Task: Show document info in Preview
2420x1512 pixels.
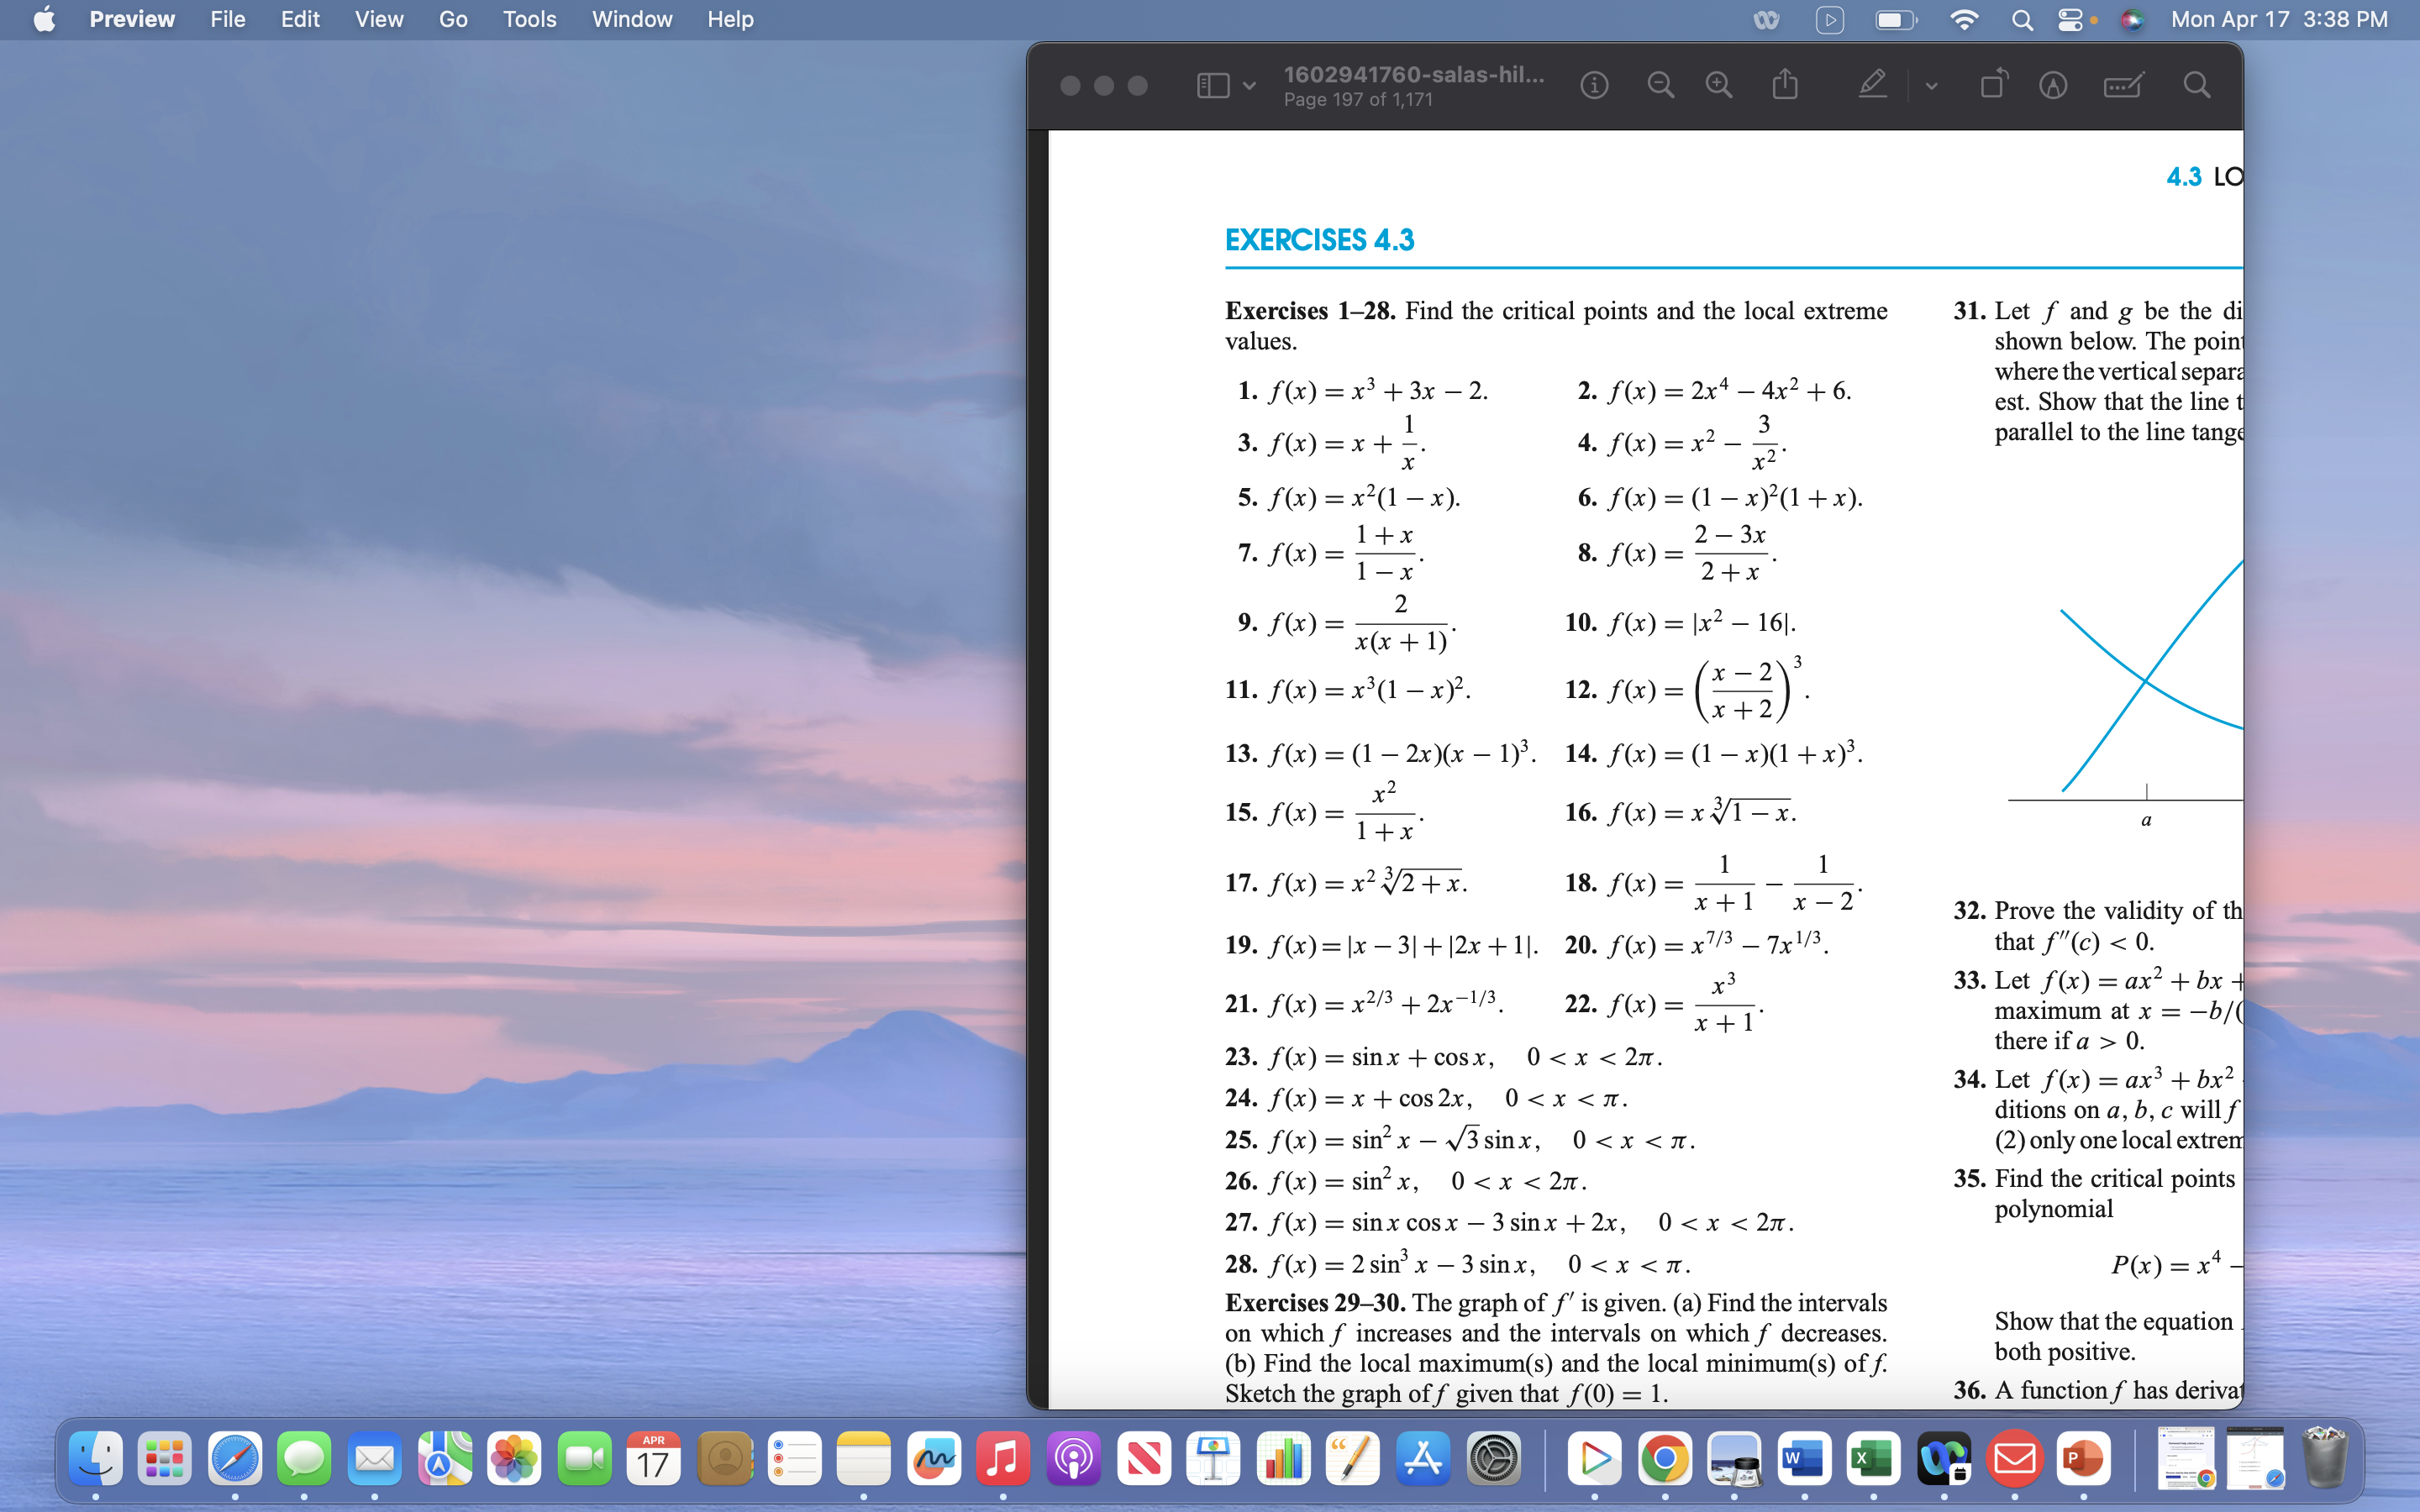Action: (1593, 85)
